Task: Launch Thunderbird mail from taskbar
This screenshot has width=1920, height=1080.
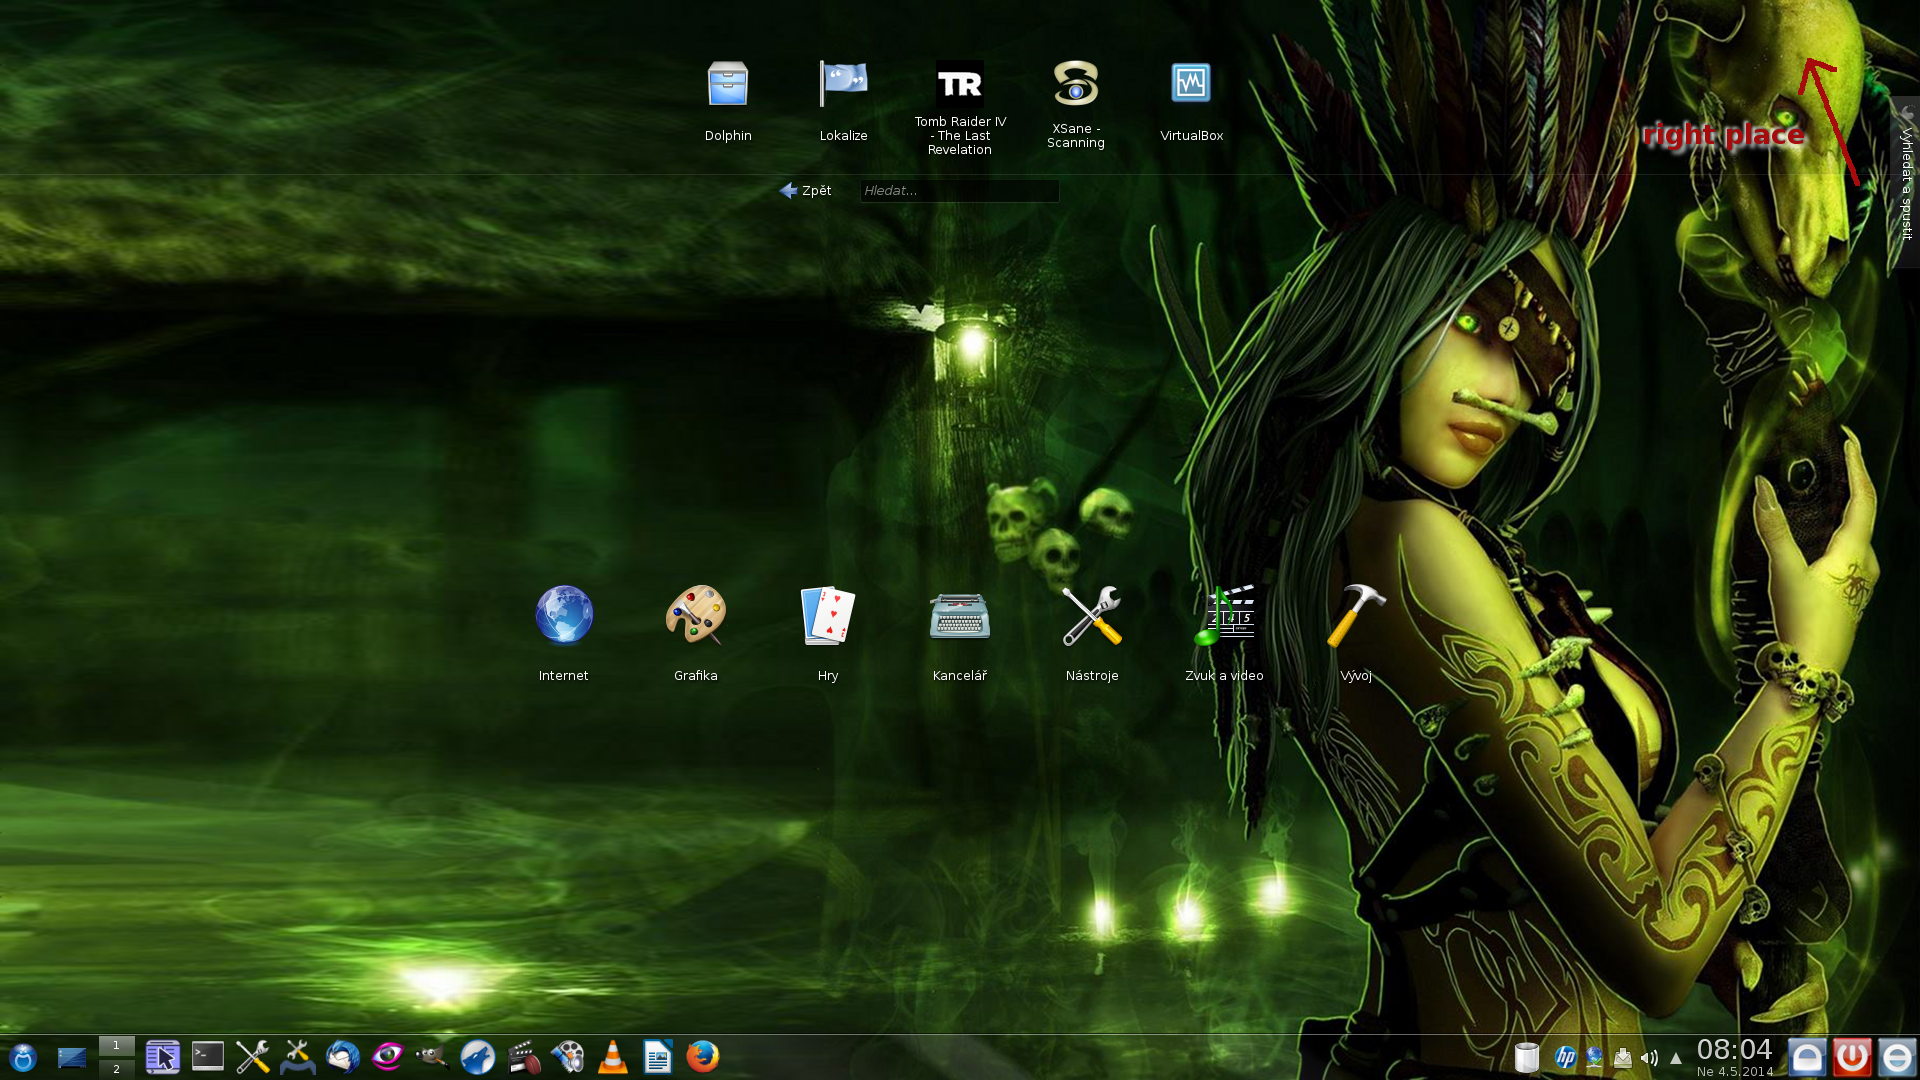Action: click(x=343, y=1057)
